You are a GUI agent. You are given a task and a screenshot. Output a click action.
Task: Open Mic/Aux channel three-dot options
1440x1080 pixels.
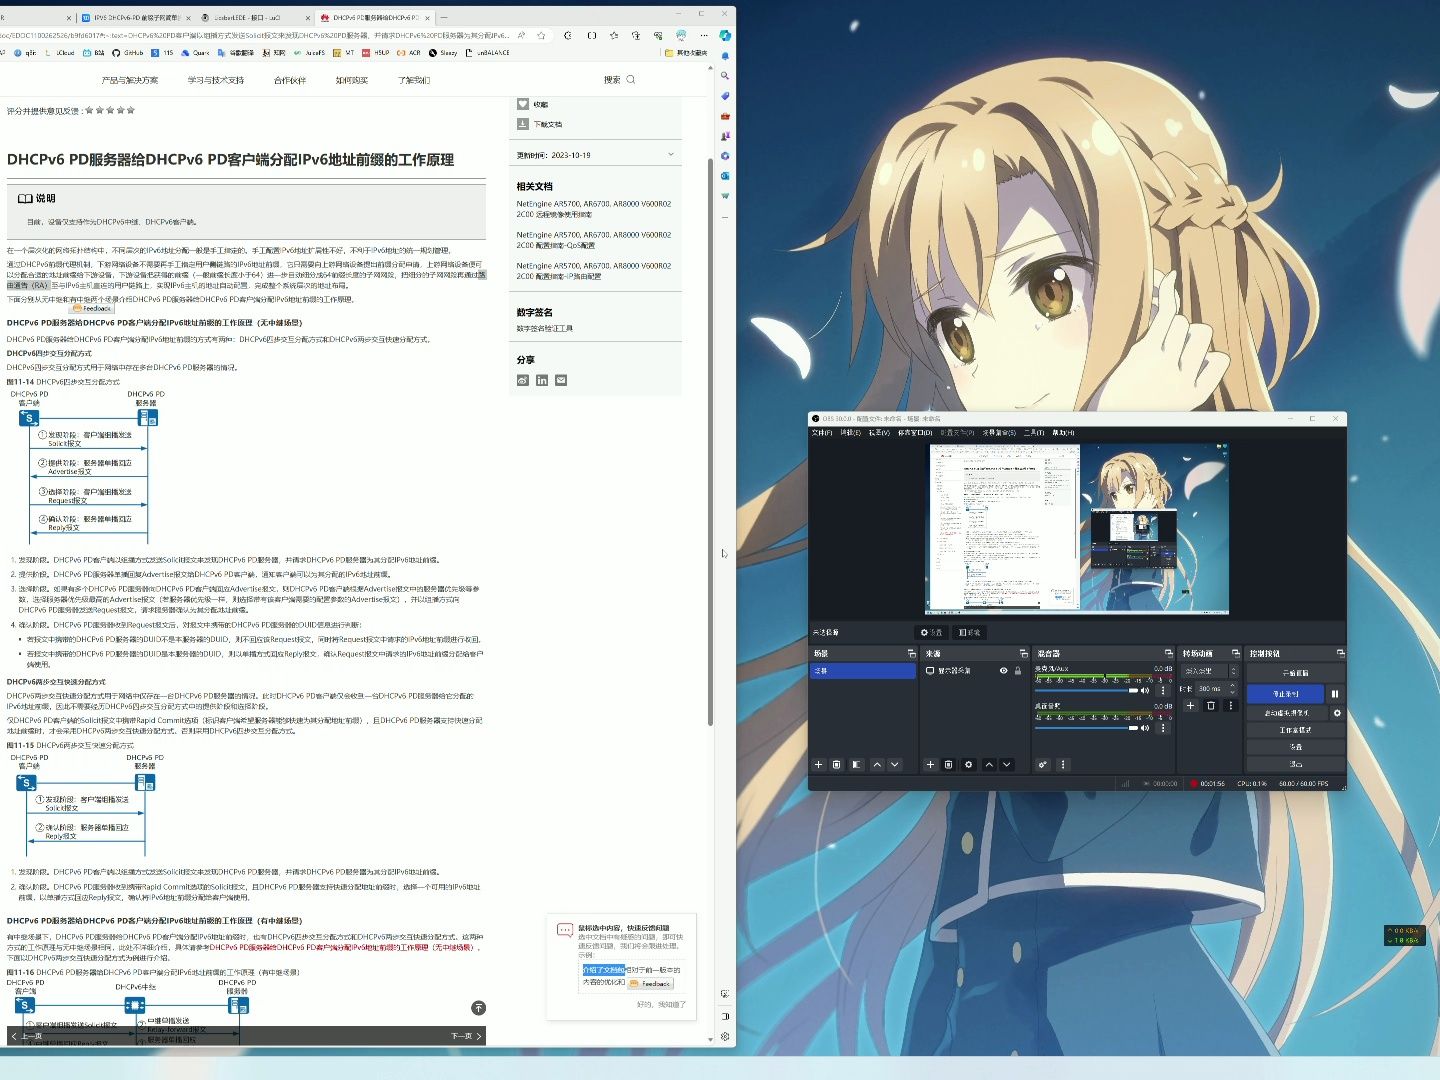[x=1163, y=690]
